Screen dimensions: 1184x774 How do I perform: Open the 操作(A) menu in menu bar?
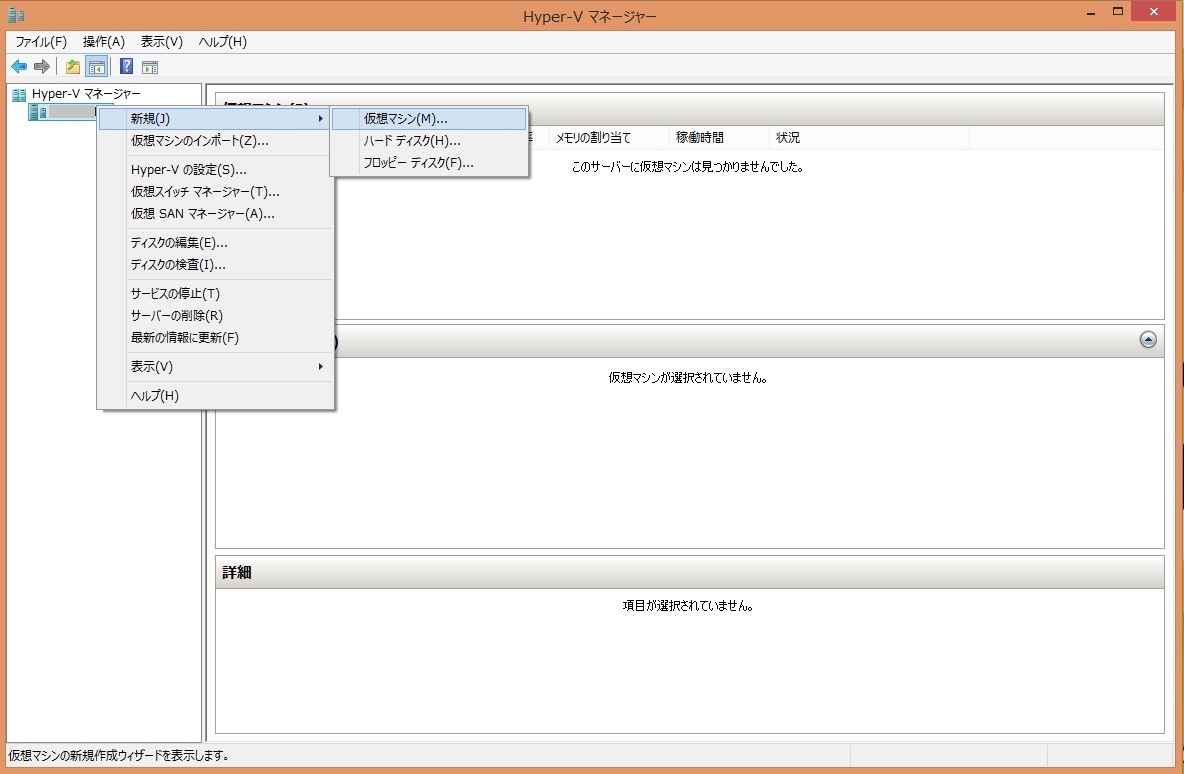pos(103,42)
